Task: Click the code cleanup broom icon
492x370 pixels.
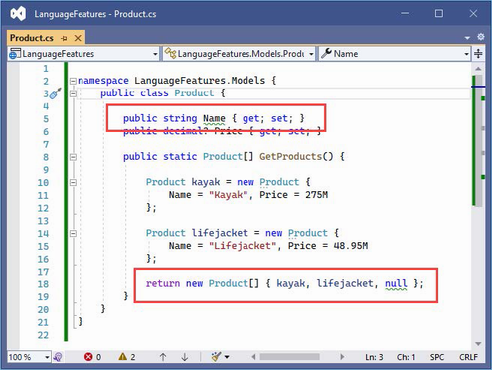Action: 216,357
